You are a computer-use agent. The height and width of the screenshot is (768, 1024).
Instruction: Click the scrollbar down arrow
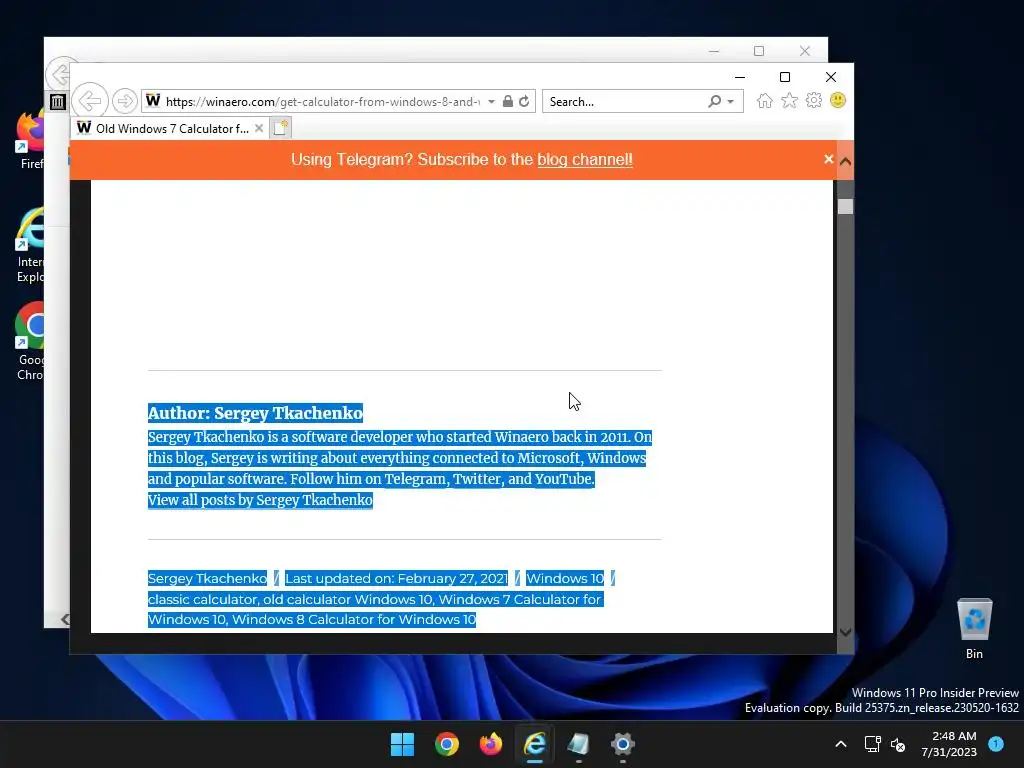pos(845,632)
